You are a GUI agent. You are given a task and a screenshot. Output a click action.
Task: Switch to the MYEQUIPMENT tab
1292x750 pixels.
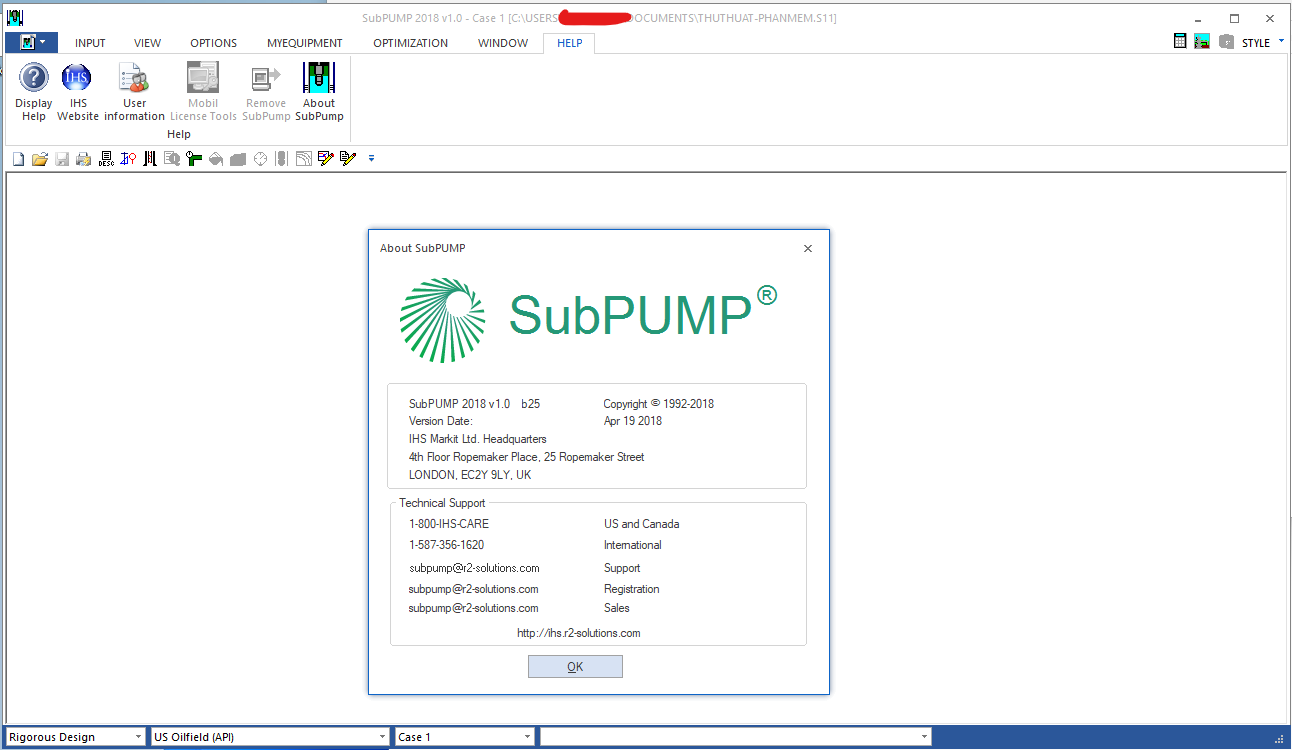click(305, 43)
